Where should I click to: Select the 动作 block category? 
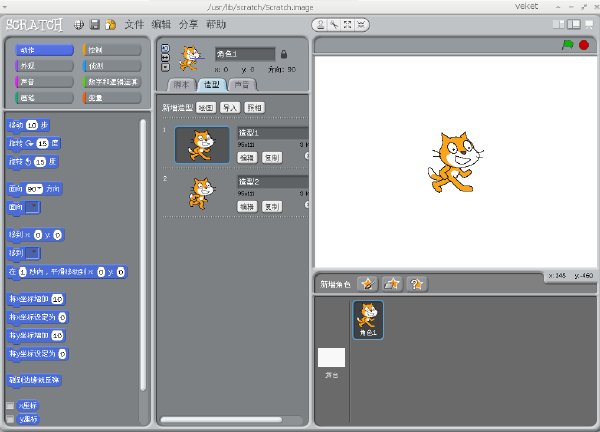44,50
